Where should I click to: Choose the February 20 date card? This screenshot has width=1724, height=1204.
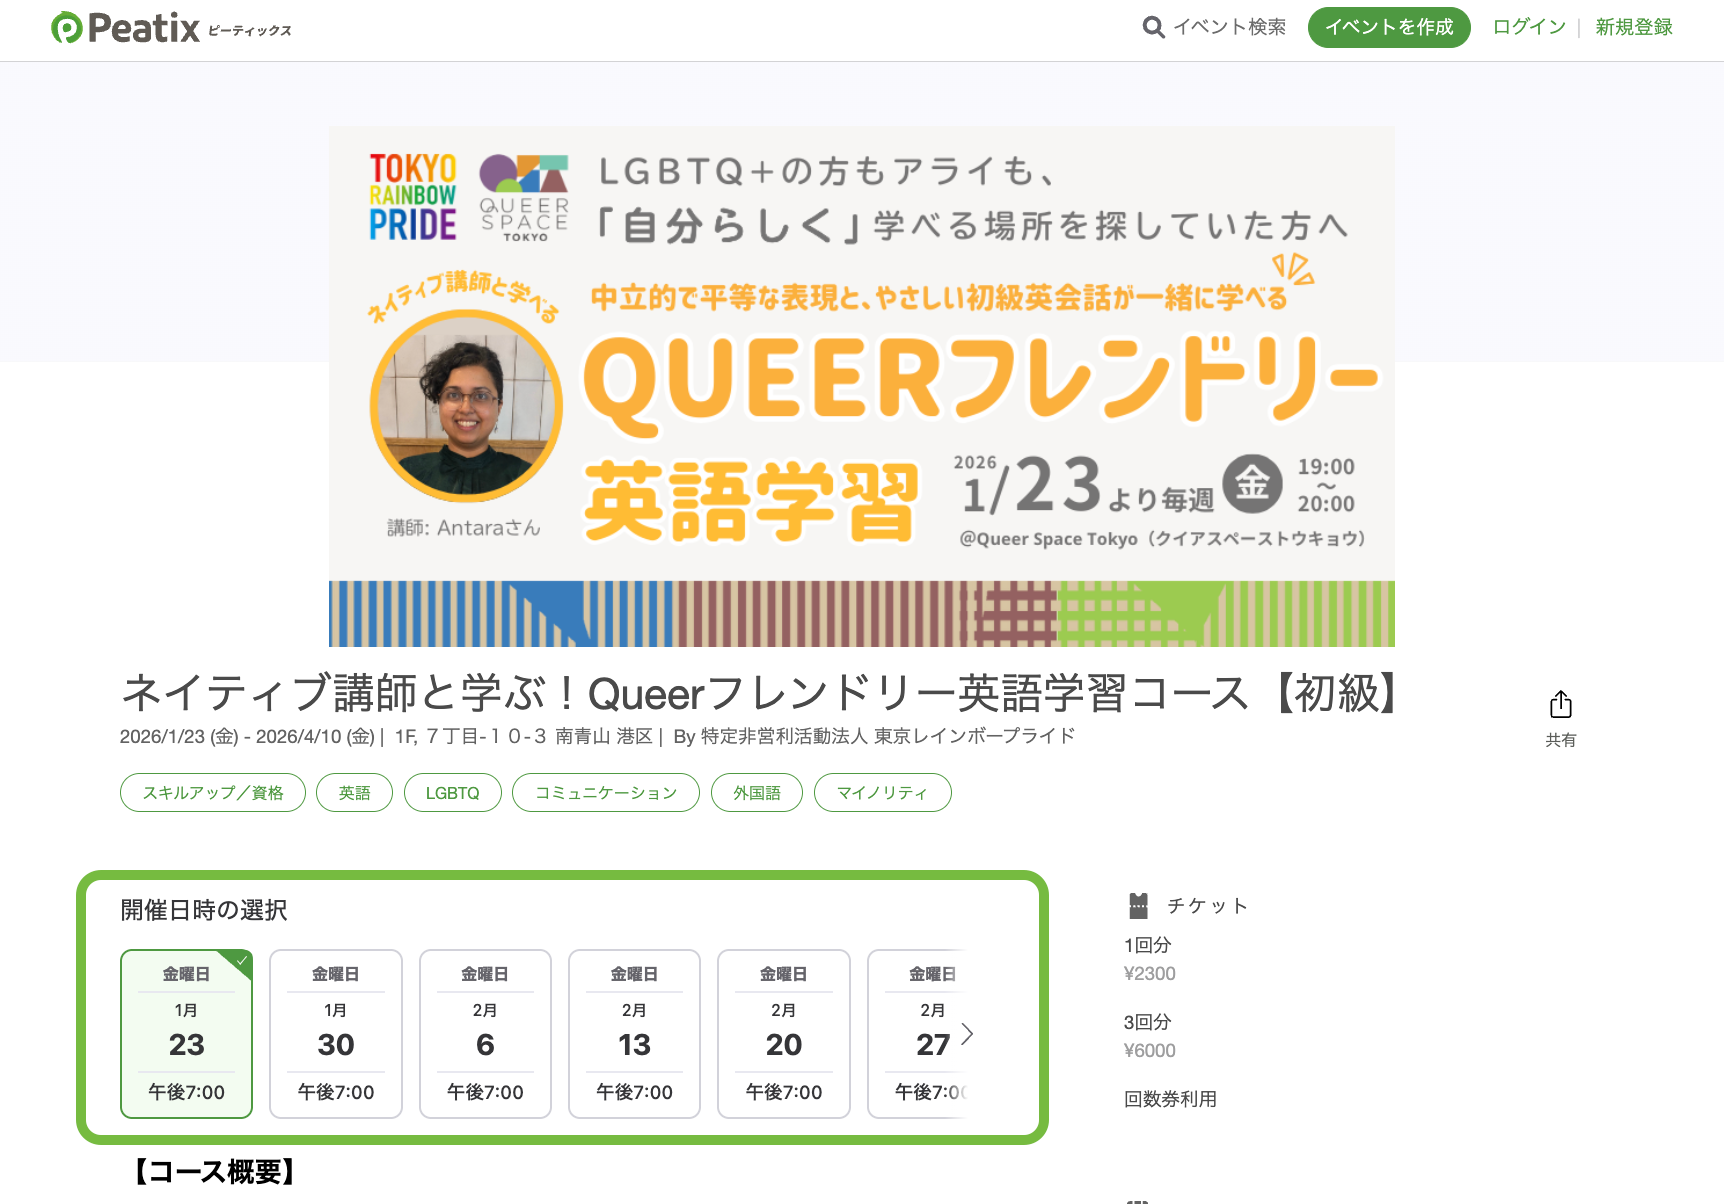[784, 1033]
